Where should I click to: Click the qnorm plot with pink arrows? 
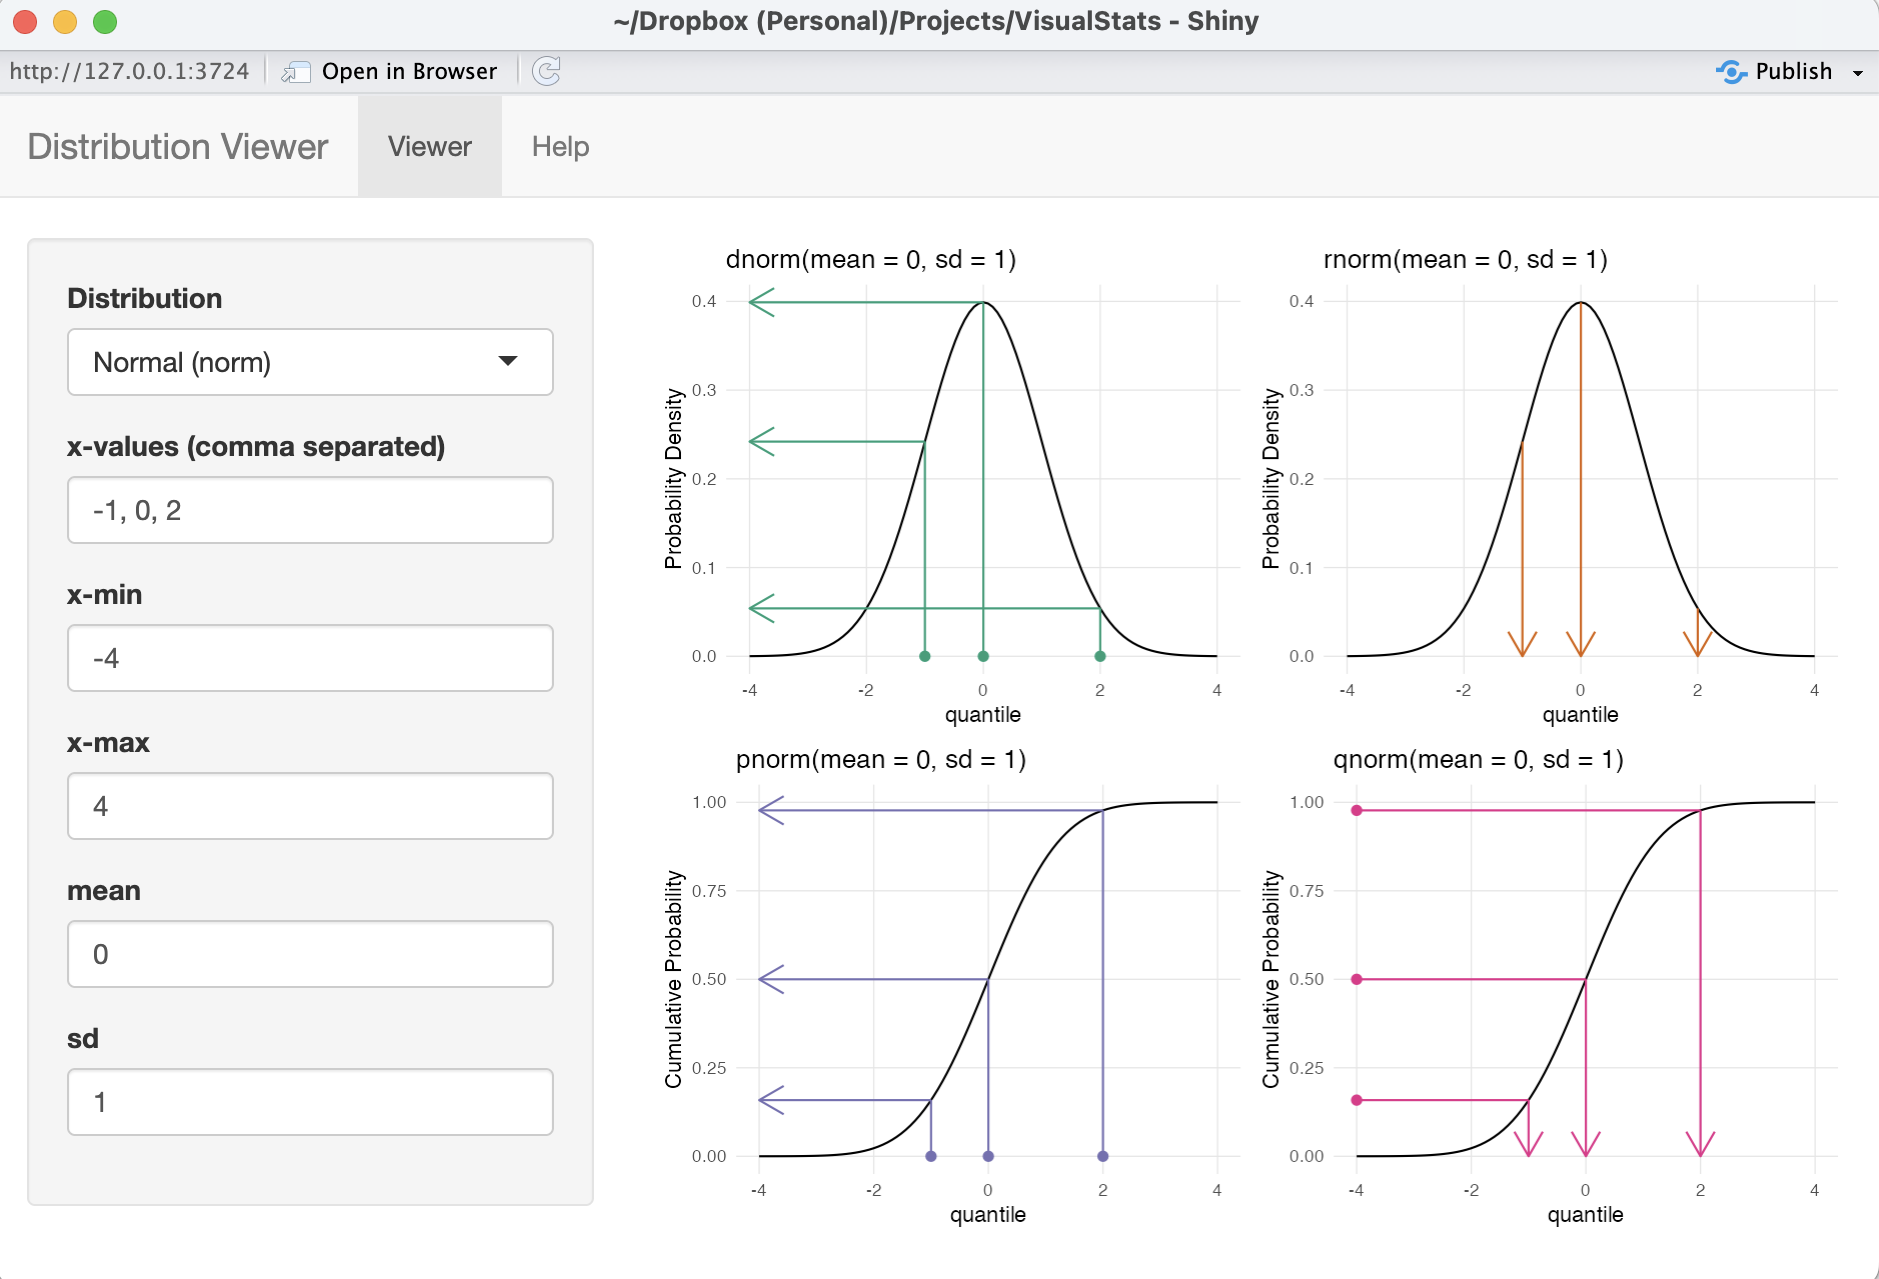pos(1585,980)
